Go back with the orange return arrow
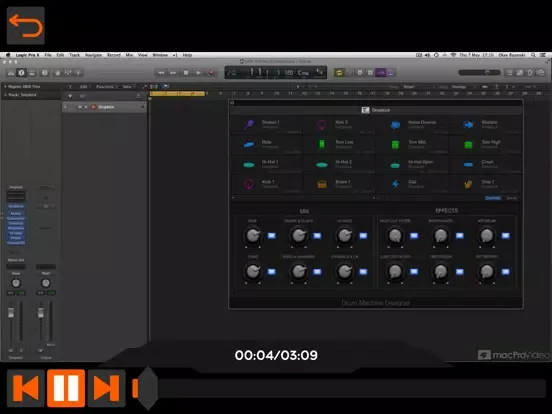 [x=26, y=26]
